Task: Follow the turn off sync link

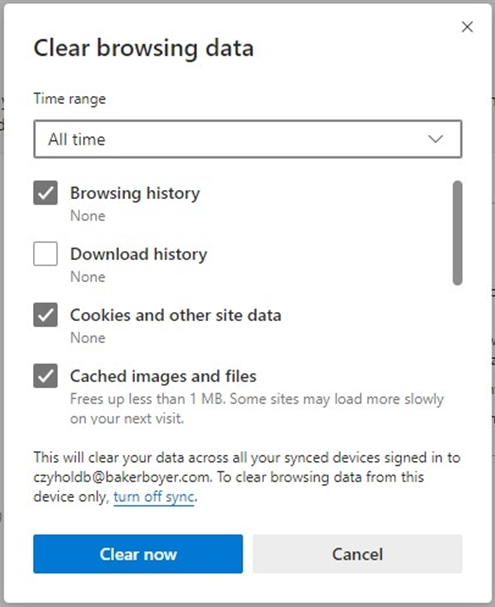Action: [x=154, y=497]
